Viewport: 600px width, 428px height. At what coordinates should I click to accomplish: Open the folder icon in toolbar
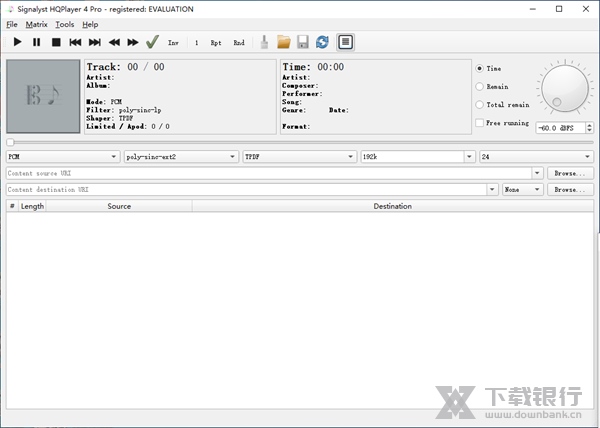[x=283, y=42]
